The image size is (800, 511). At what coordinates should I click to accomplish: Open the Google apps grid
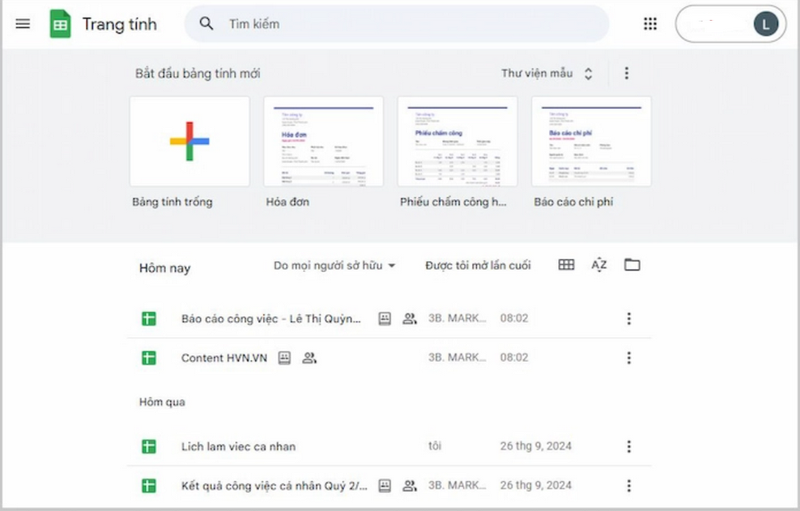click(650, 24)
